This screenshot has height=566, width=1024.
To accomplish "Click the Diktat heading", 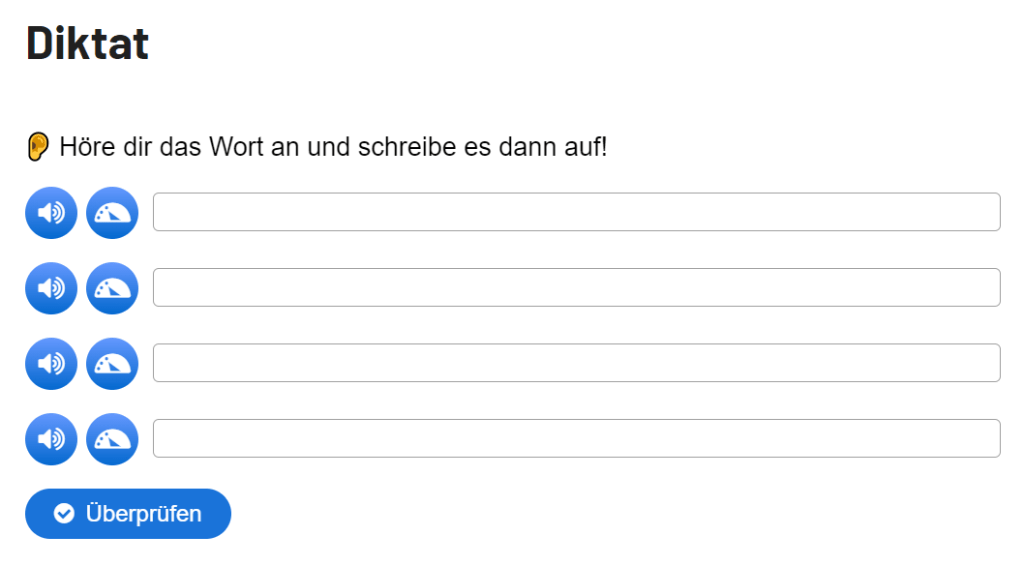I will (x=87, y=44).
